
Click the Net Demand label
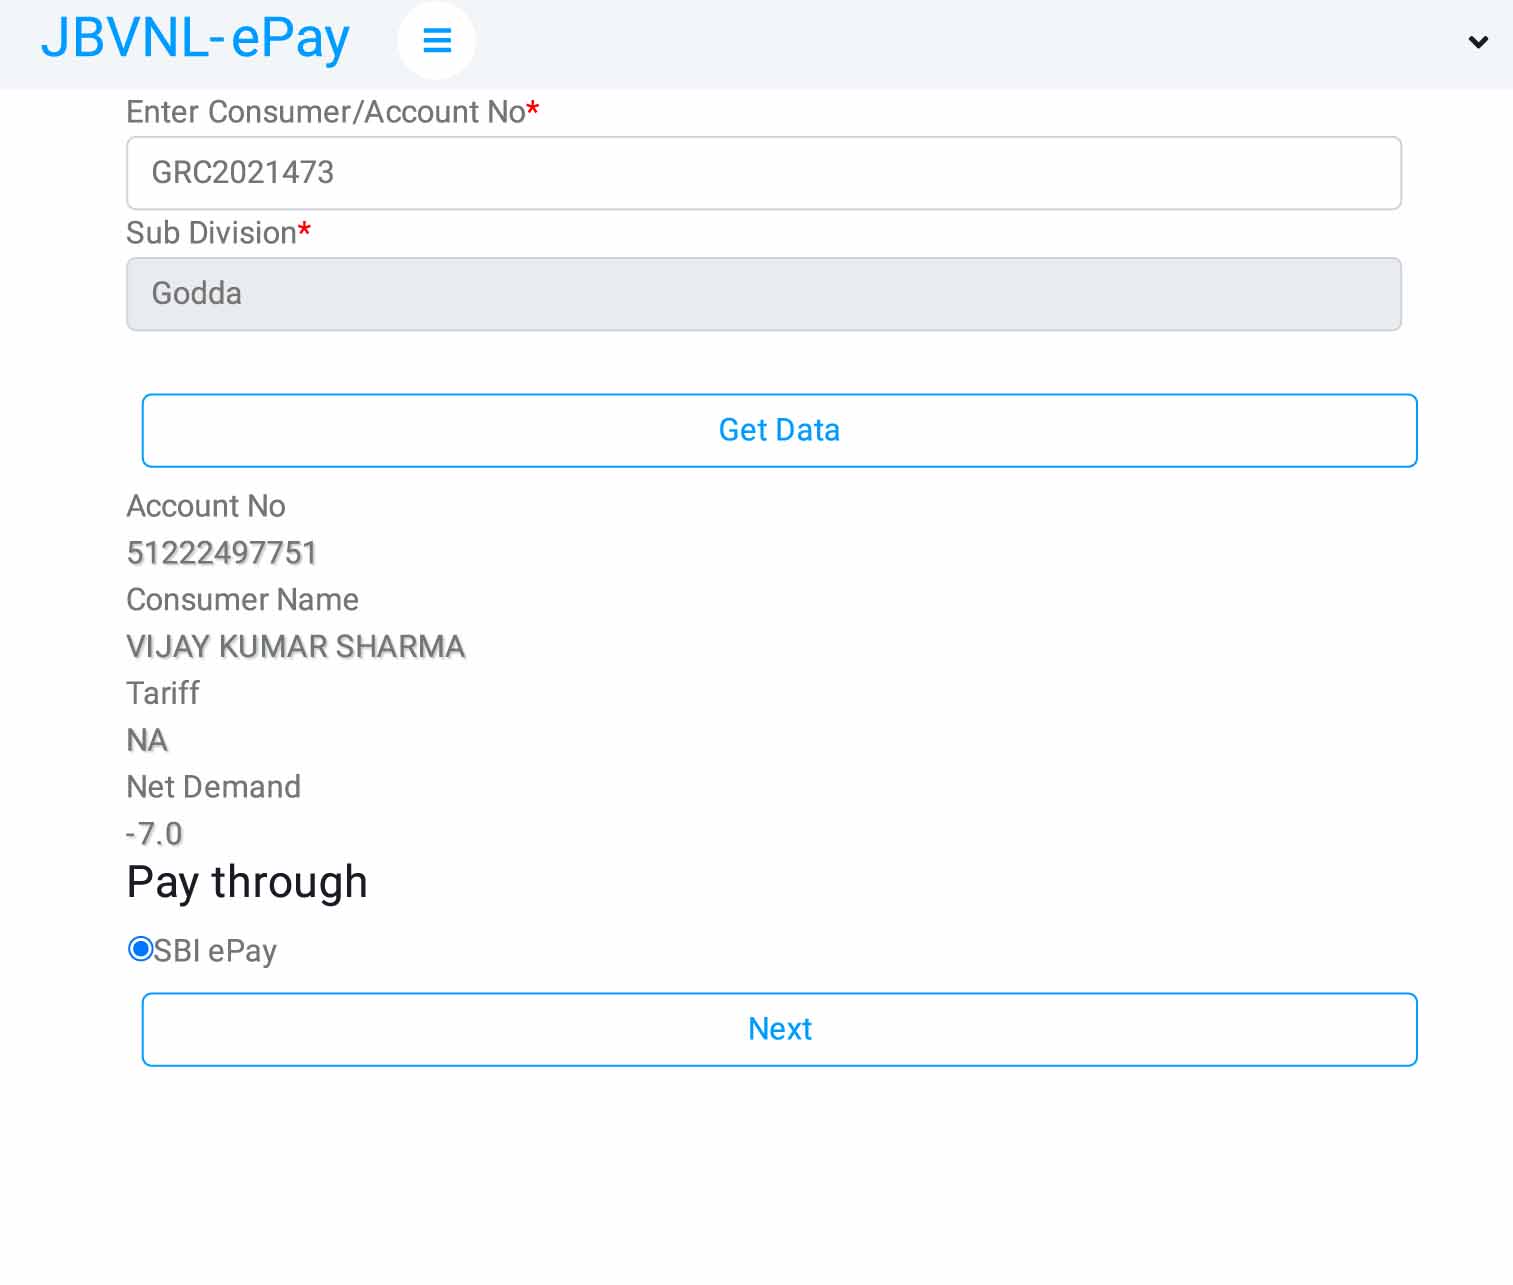coord(214,787)
